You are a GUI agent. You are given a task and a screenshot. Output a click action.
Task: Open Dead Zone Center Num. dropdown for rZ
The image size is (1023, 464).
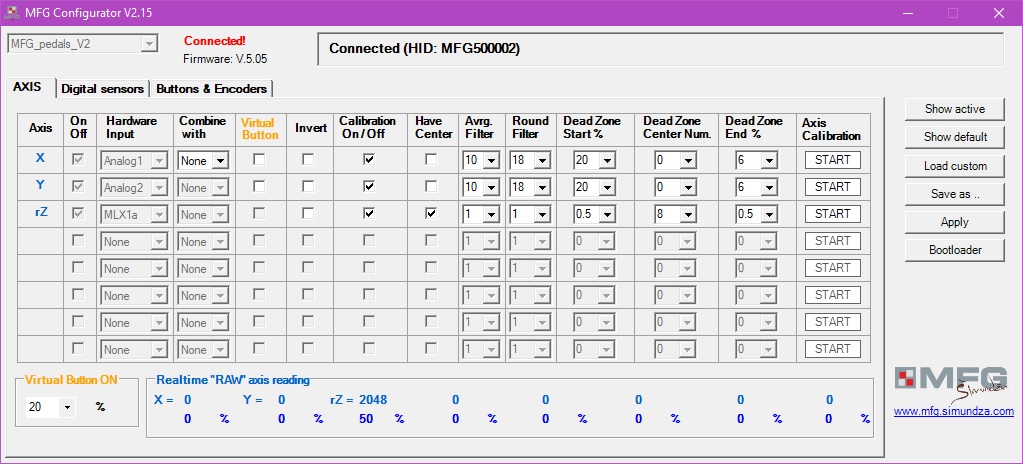676,214
